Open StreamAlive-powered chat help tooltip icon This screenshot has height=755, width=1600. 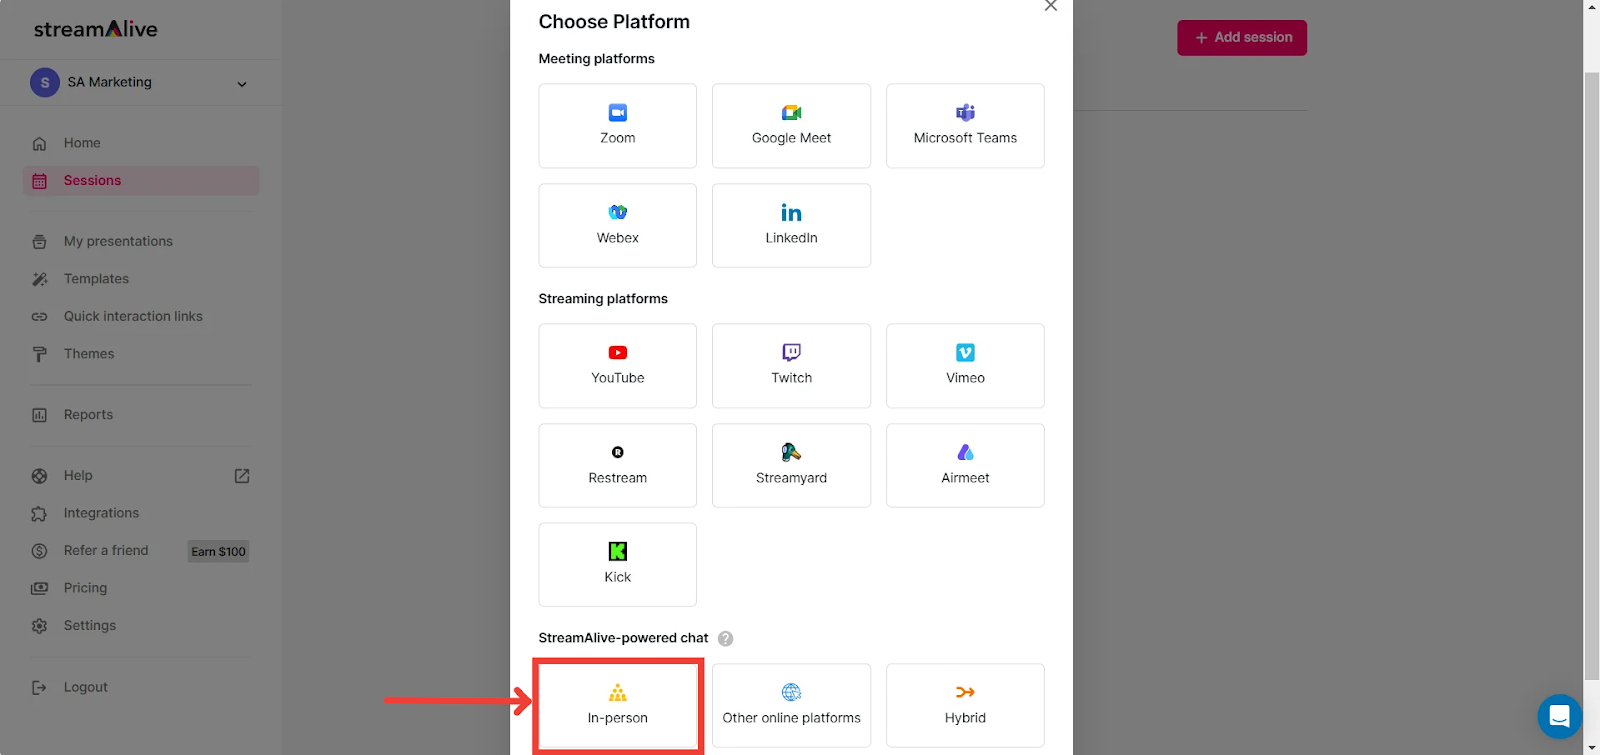tap(726, 639)
